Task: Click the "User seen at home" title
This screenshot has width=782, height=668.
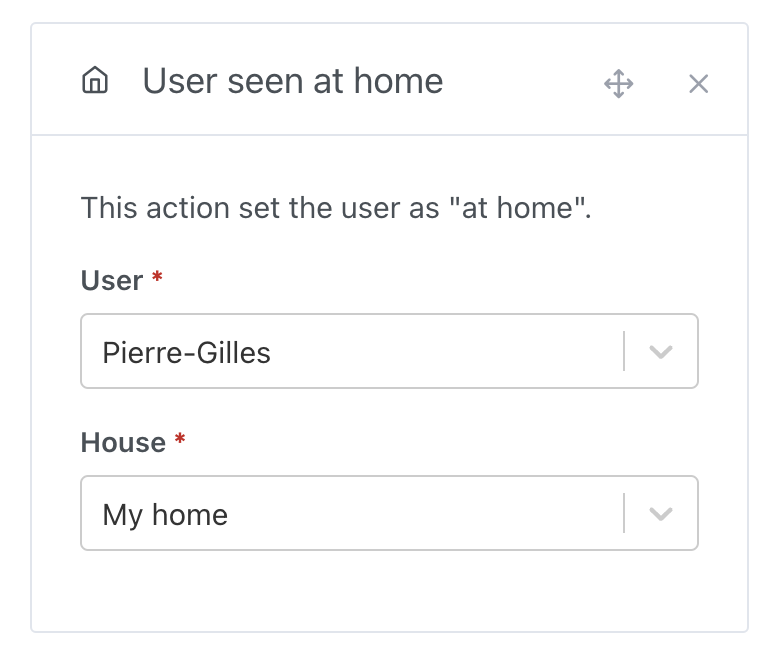Action: 292,81
